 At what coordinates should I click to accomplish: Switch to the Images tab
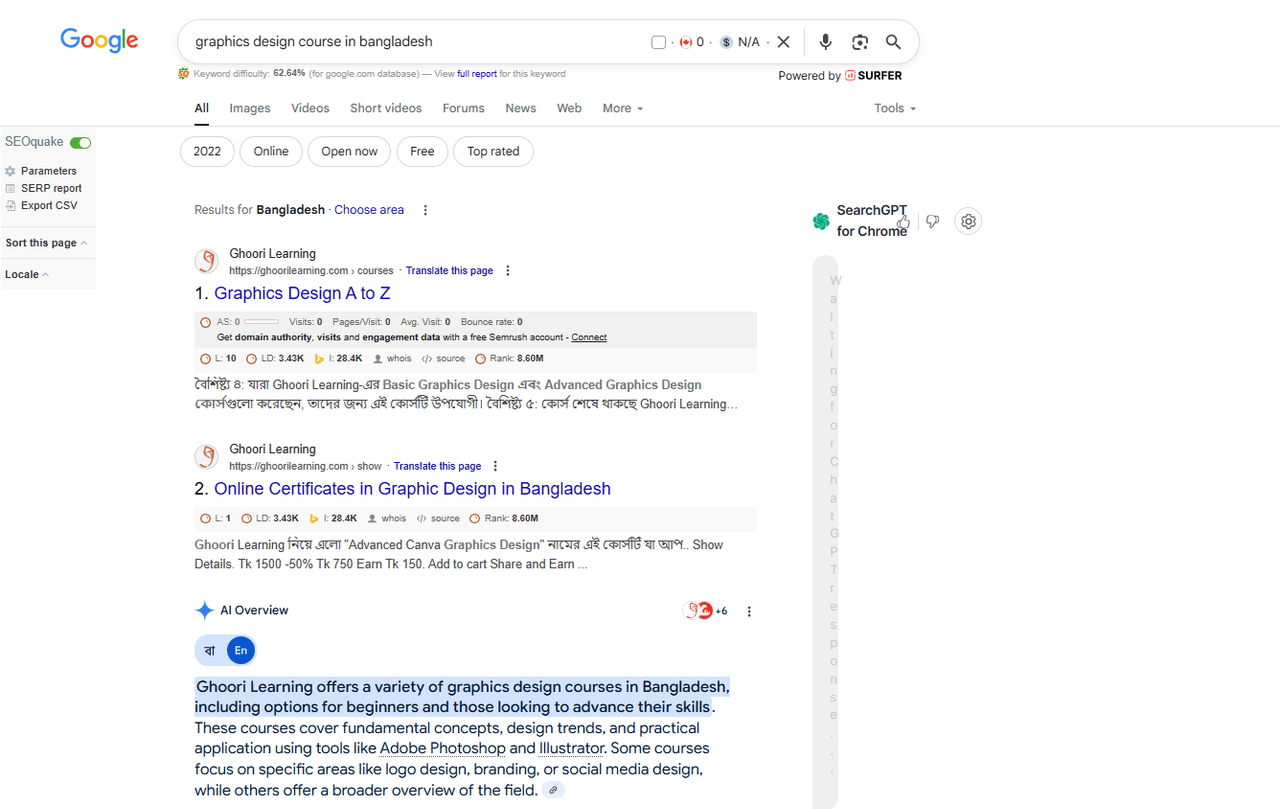click(x=250, y=108)
